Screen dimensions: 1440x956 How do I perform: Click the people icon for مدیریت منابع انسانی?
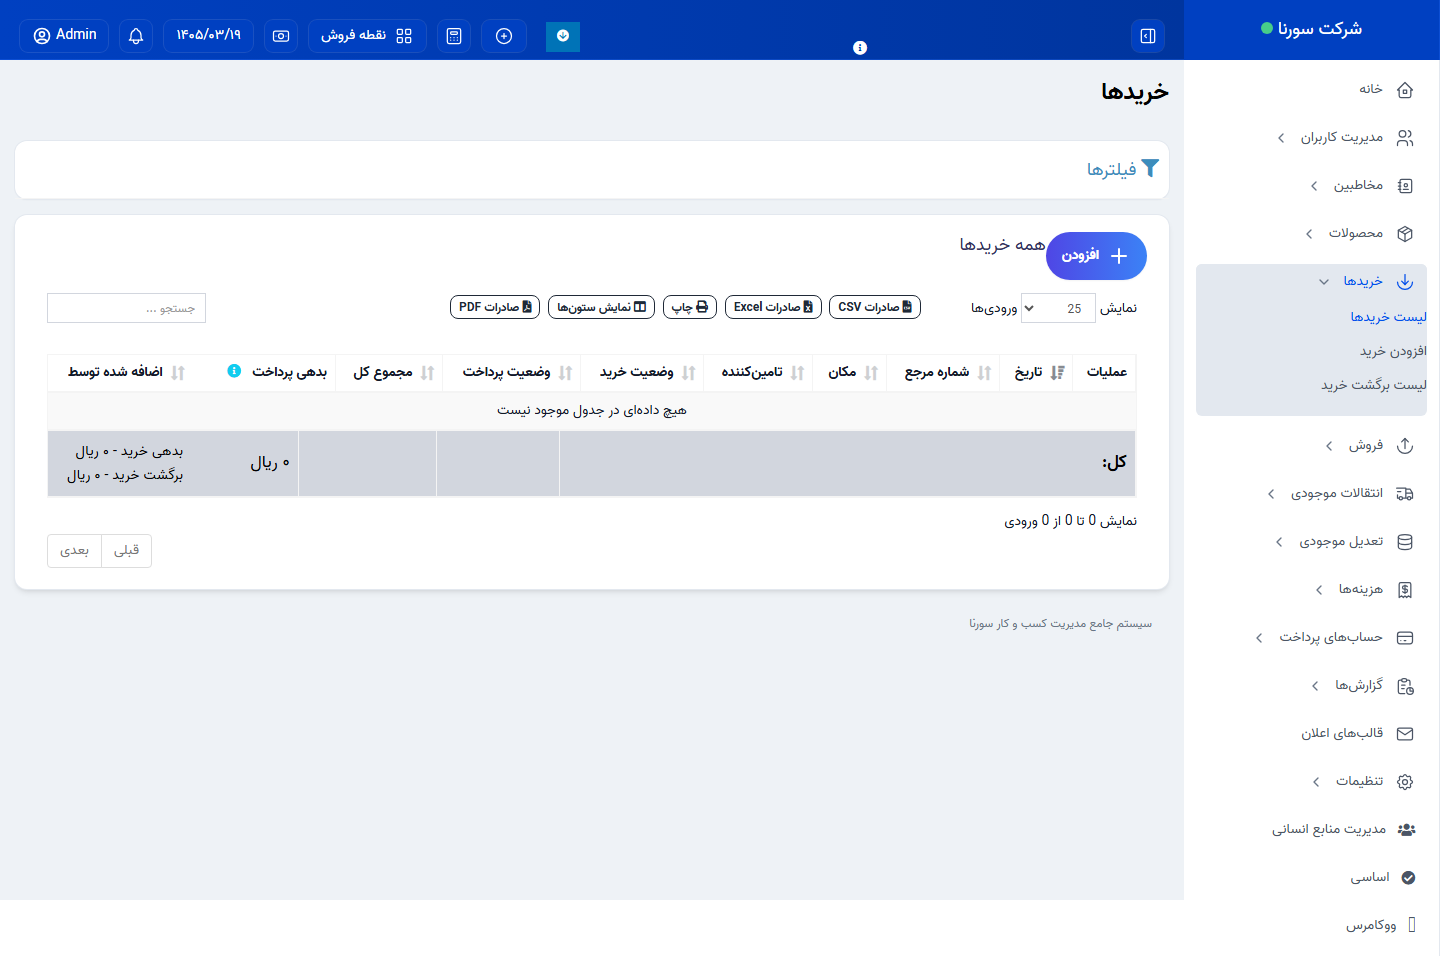coord(1406,830)
